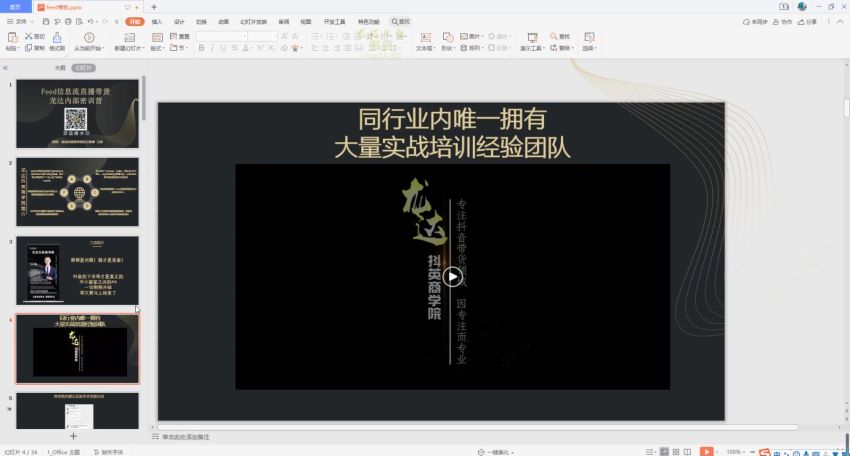Viewport: 850px width, 456px height.
Task: Click the add slide plus below thumbnails
Action: coord(73,436)
